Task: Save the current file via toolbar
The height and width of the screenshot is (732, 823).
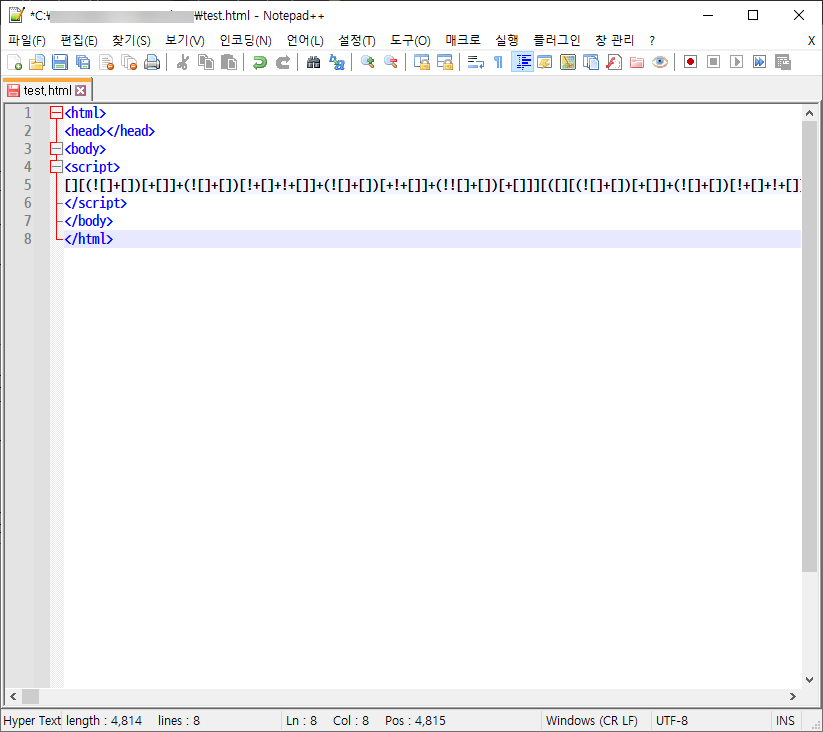Action: pos(60,62)
